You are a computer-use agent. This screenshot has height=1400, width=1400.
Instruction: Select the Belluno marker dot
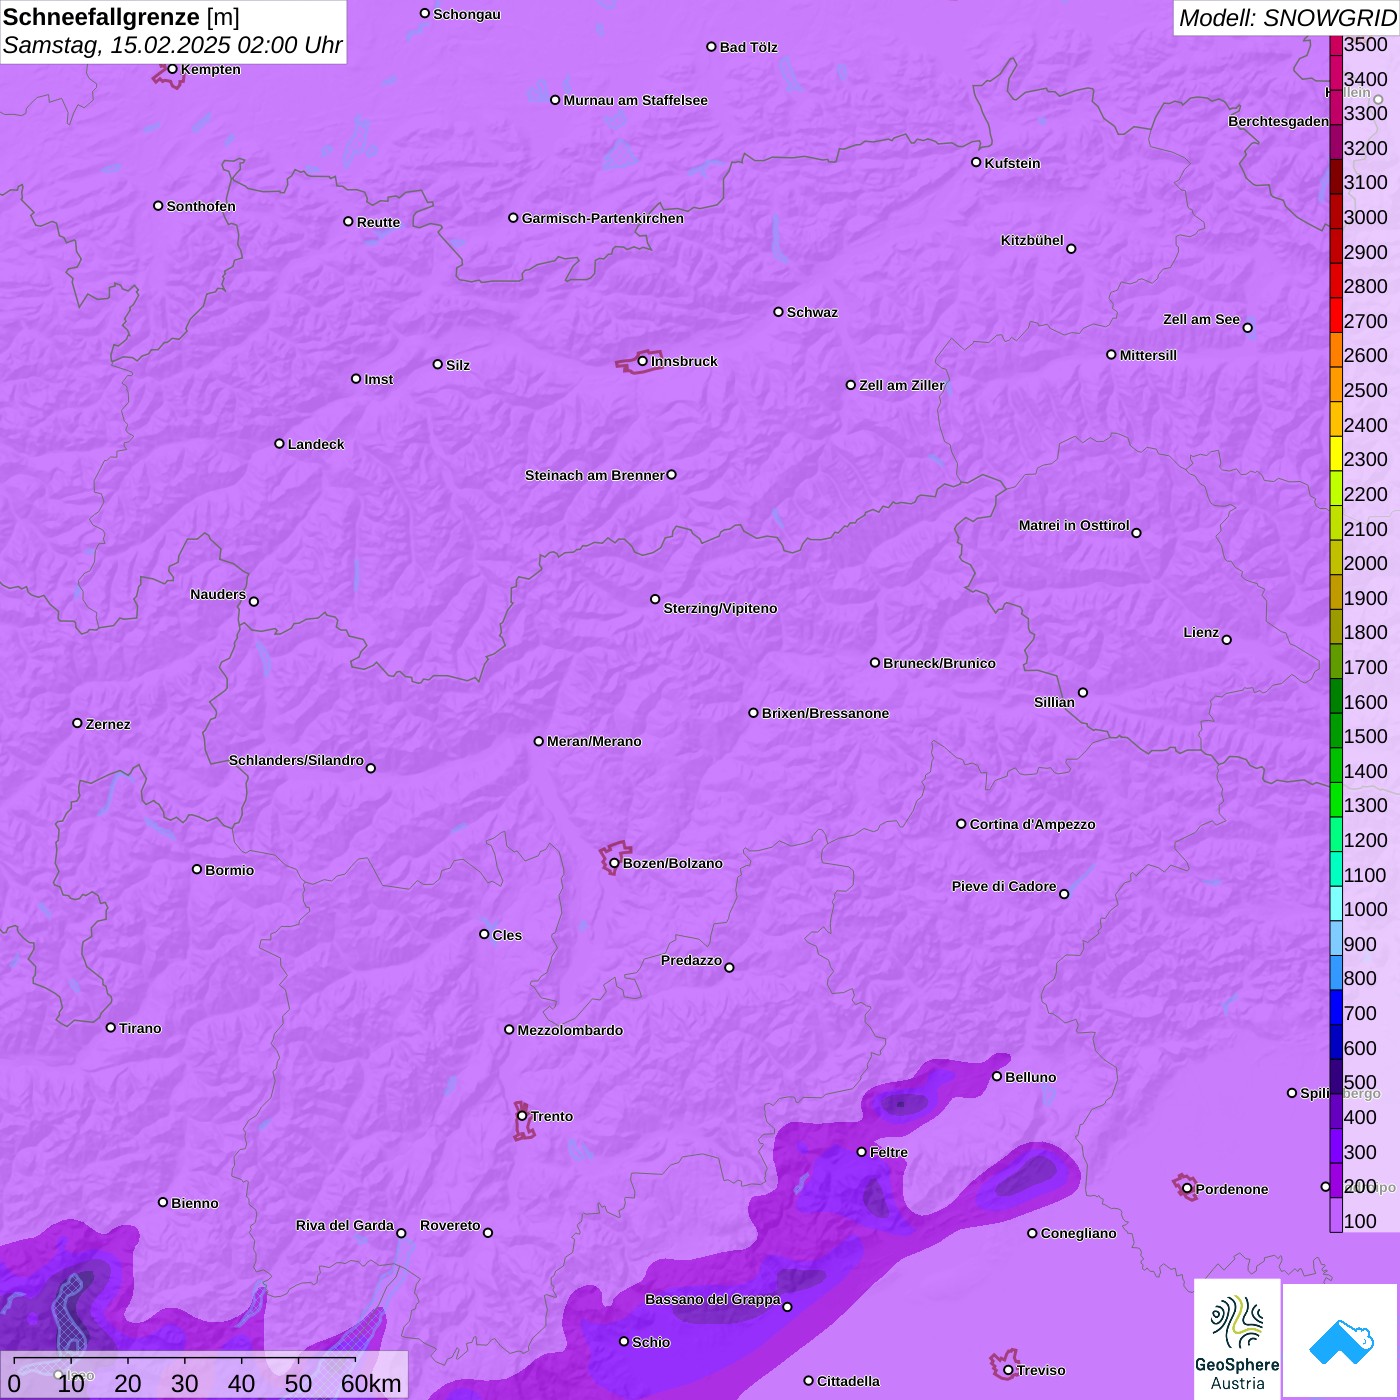click(x=997, y=1076)
